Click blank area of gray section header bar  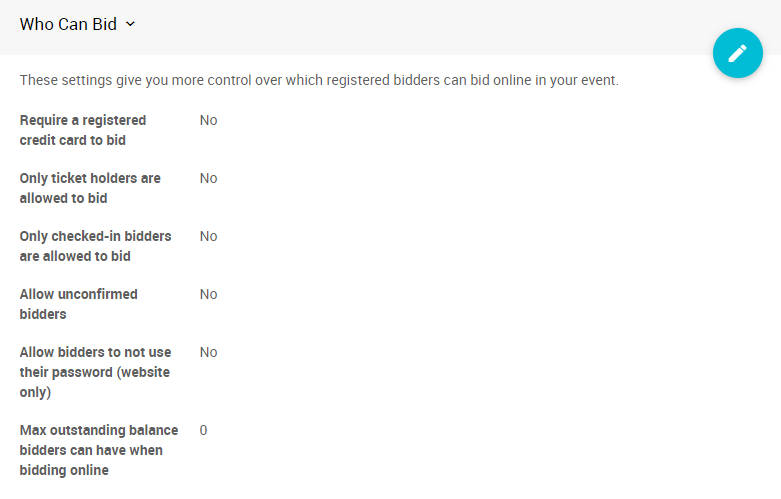coord(420,25)
